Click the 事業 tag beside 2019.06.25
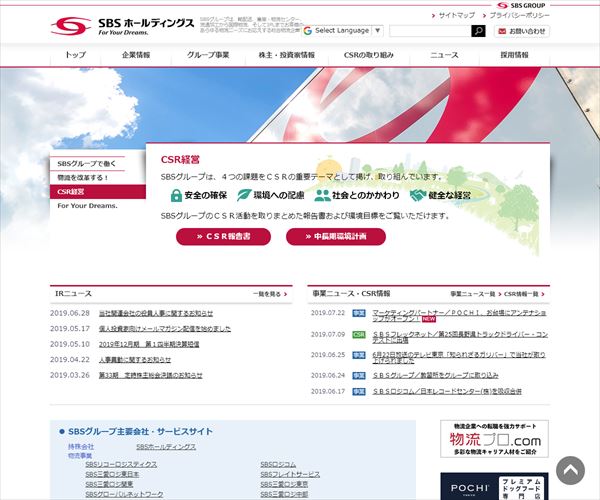The height and width of the screenshot is (500, 600). point(359,355)
